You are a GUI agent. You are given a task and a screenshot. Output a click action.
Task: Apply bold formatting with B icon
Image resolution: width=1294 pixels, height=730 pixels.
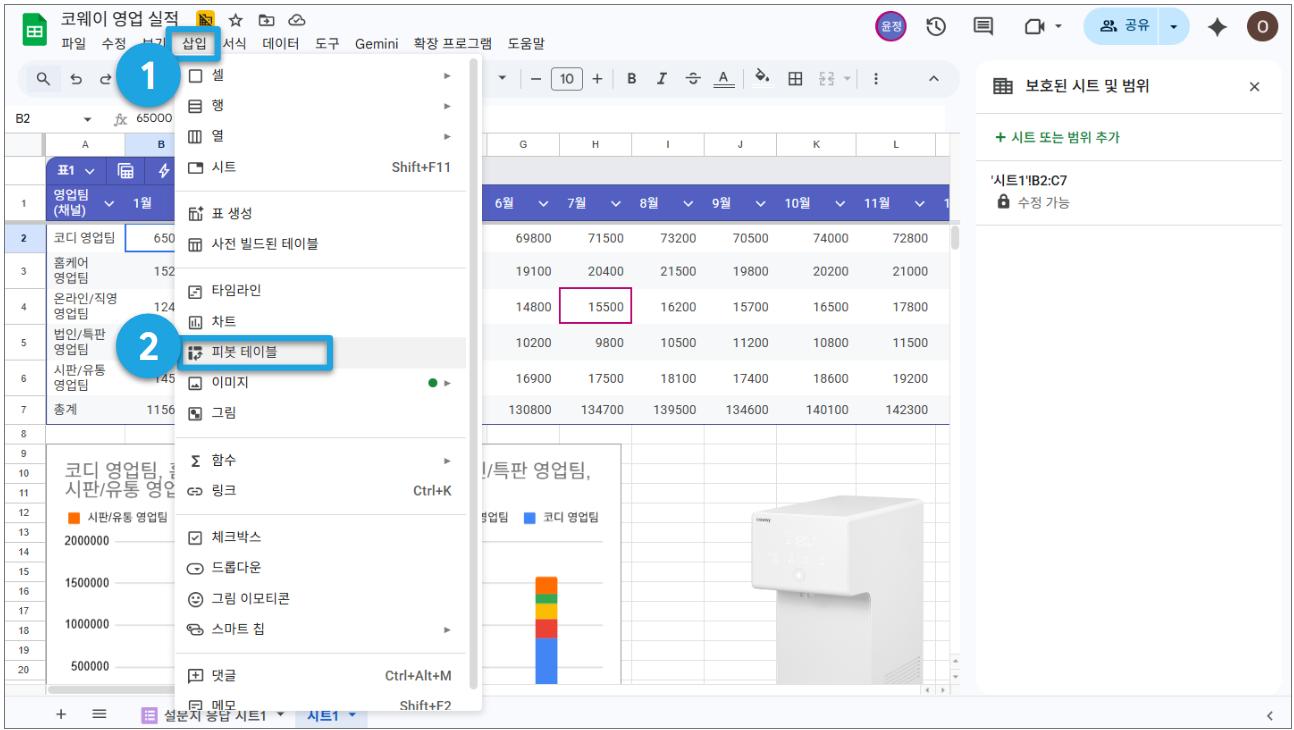(631, 79)
